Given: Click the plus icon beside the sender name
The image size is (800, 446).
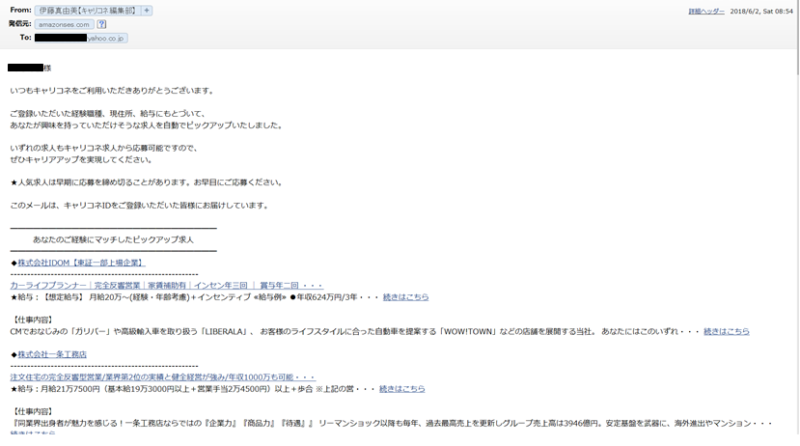Looking at the screenshot, I should 146,10.
